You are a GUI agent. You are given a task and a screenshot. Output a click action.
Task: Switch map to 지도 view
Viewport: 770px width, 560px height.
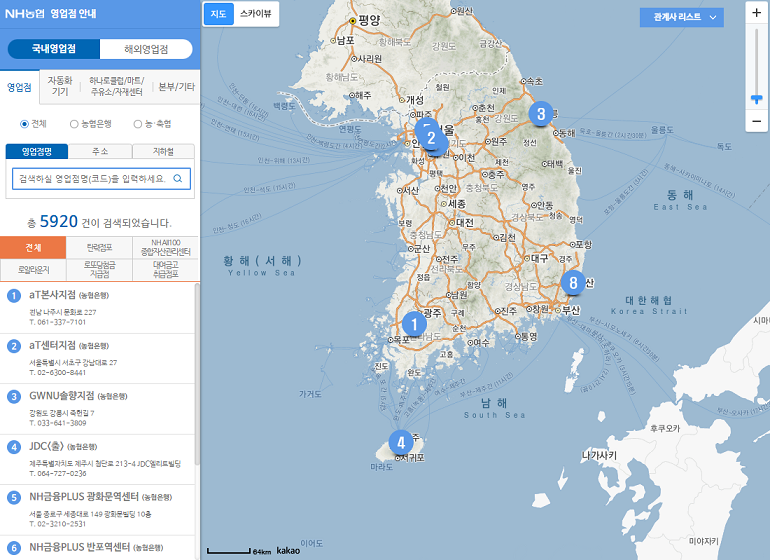pyautogui.click(x=219, y=14)
